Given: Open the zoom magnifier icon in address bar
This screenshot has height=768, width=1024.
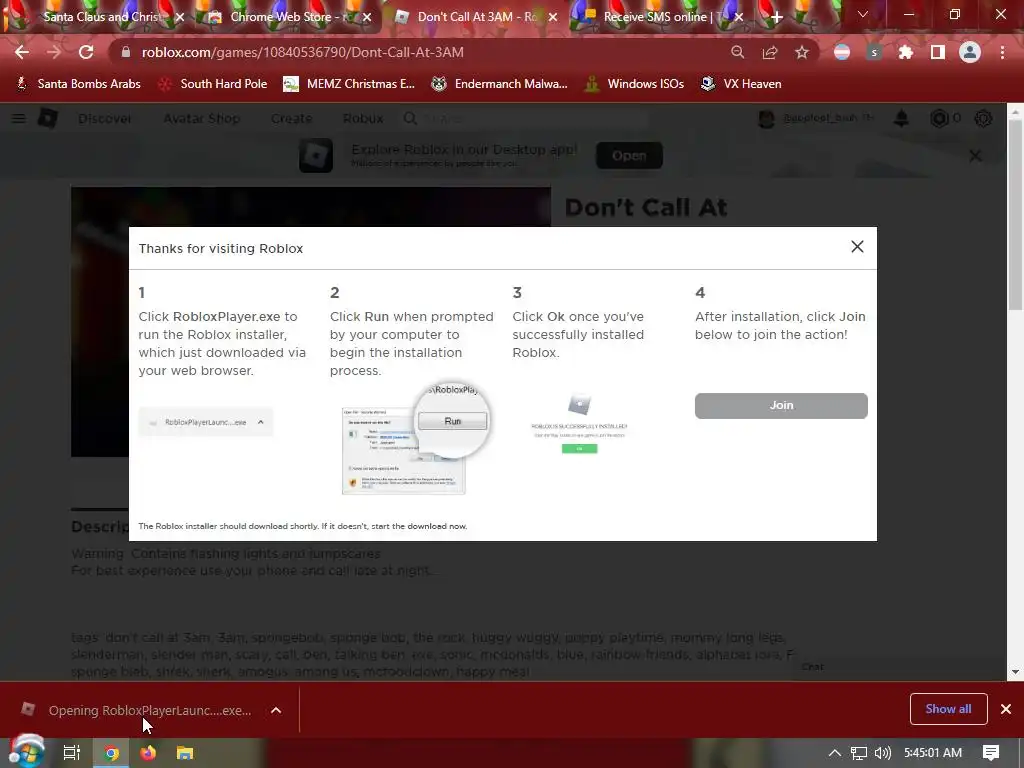Looking at the screenshot, I should pyautogui.click(x=737, y=52).
